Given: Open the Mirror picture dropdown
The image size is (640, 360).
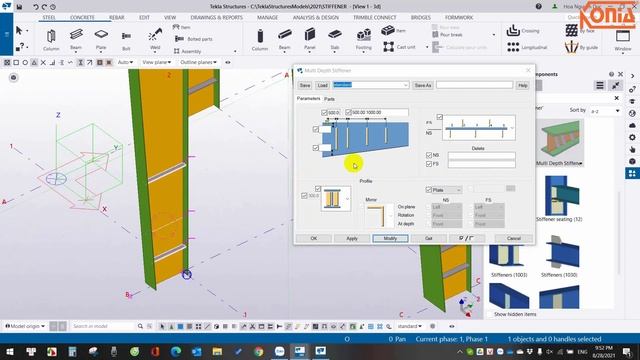Looking at the screenshot, I should [391, 216].
